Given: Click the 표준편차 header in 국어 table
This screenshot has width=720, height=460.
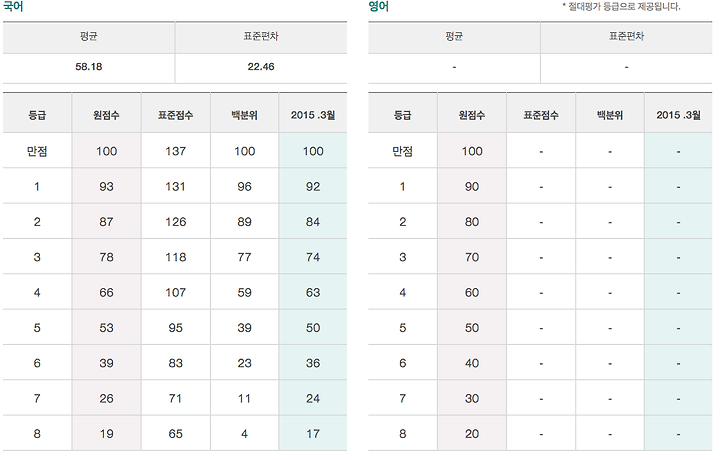Looking at the screenshot, I should (x=261, y=36).
